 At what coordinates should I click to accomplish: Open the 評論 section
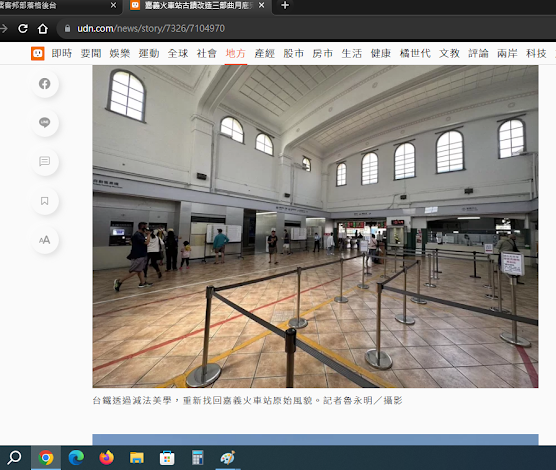coord(479,54)
